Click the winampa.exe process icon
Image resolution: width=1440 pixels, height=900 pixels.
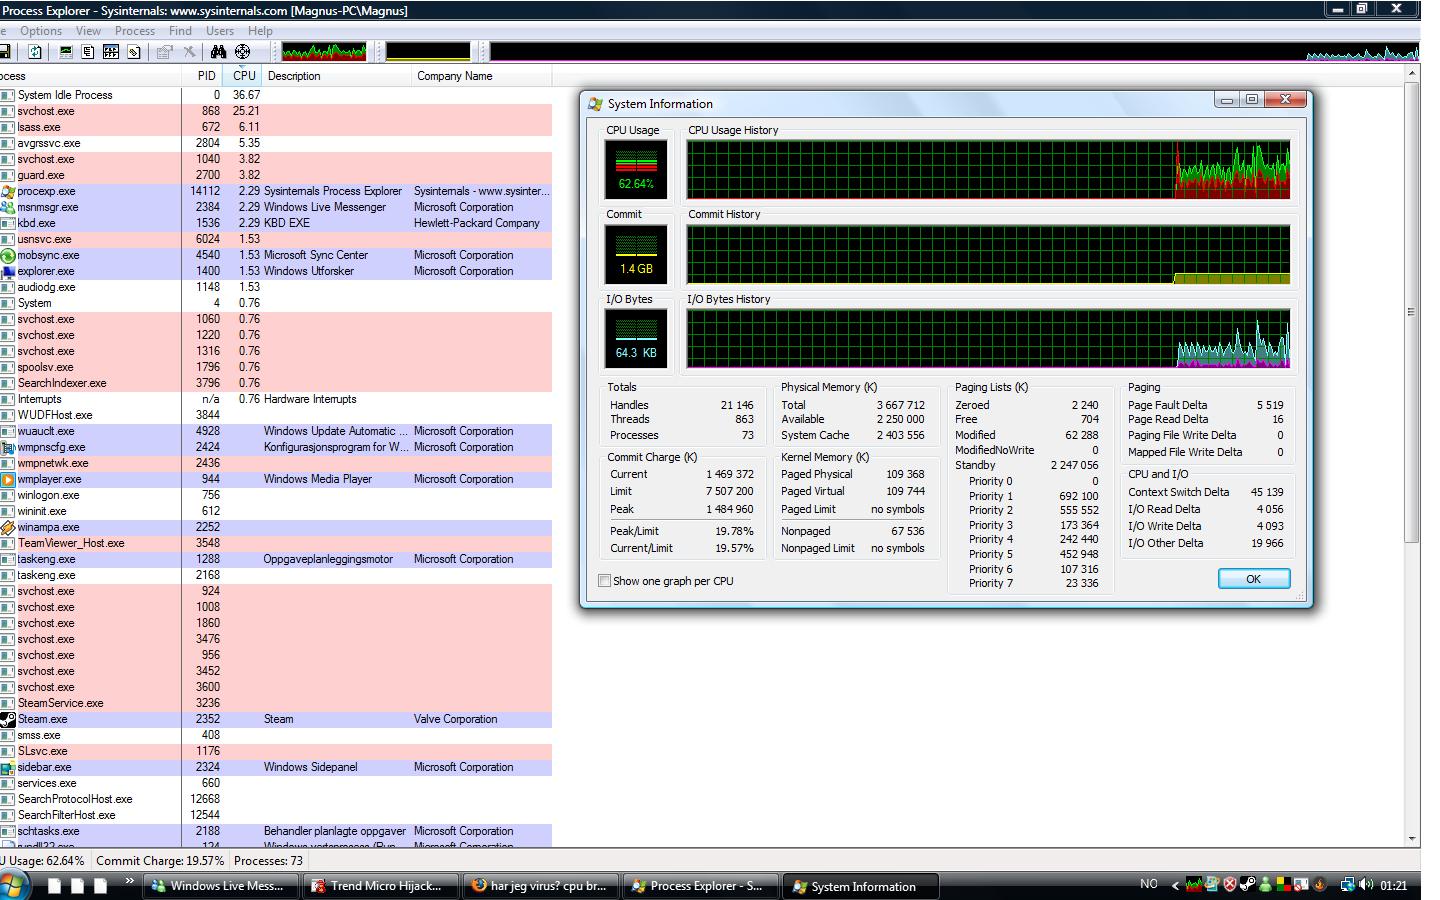click(8, 527)
